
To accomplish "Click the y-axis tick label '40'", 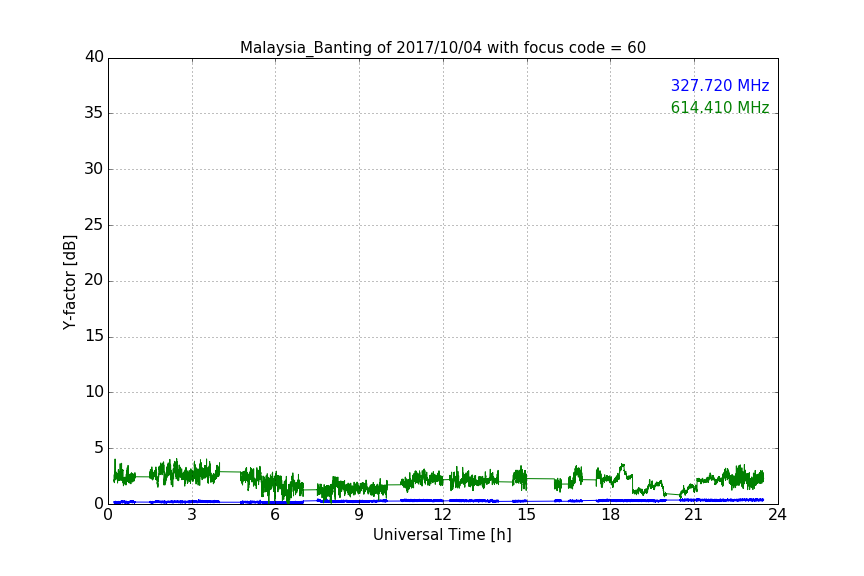I will coord(94,57).
